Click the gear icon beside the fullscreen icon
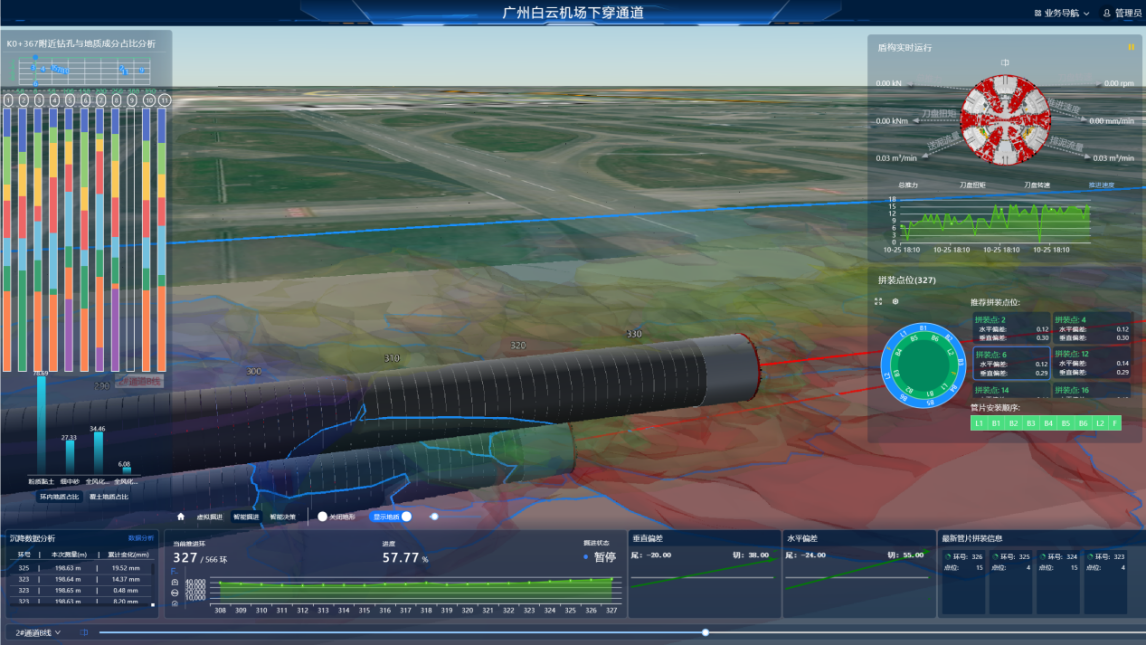The height and width of the screenshot is (645, 1146). point(895,301)
